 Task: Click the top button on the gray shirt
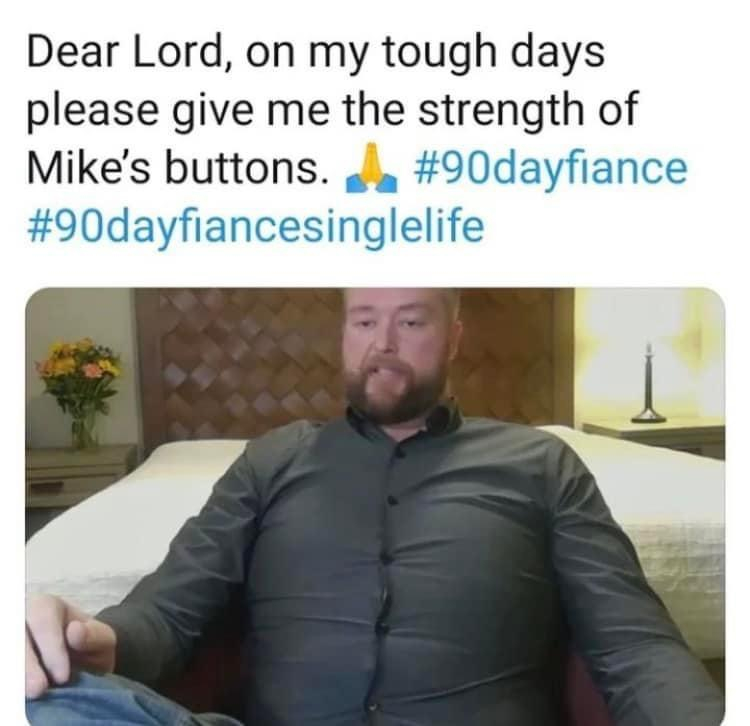[x=397, y=453]
